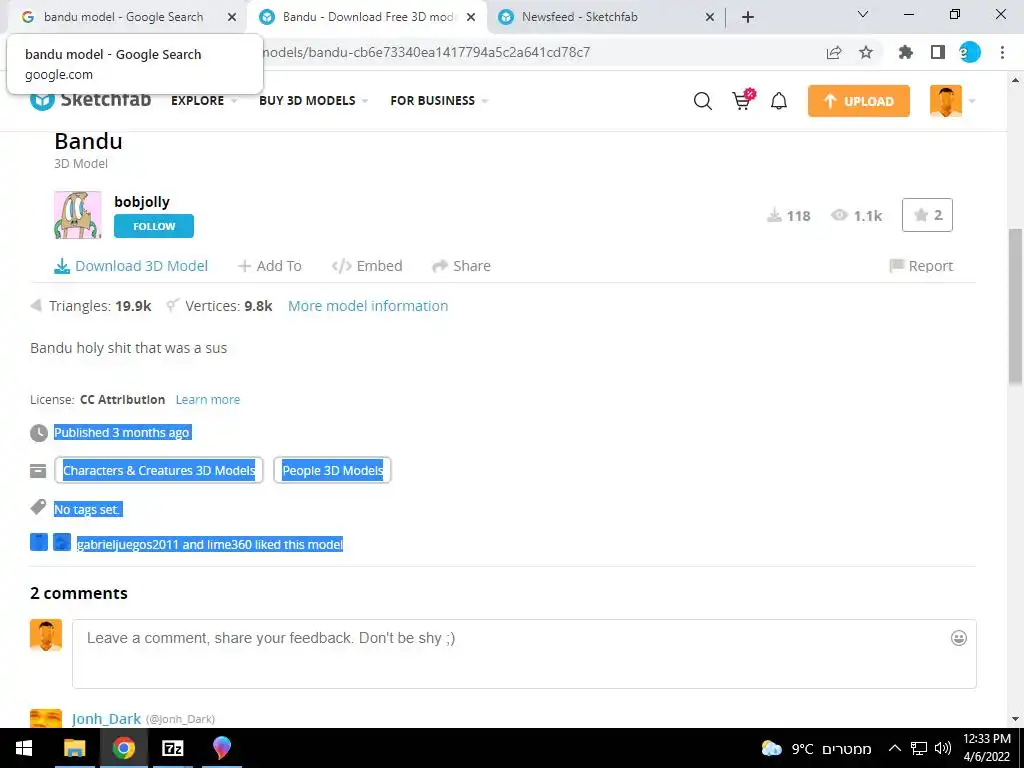The height and width of the screenshot is (768, 1024).
Task: Open the Share option
Action: [x=462, y=266]
